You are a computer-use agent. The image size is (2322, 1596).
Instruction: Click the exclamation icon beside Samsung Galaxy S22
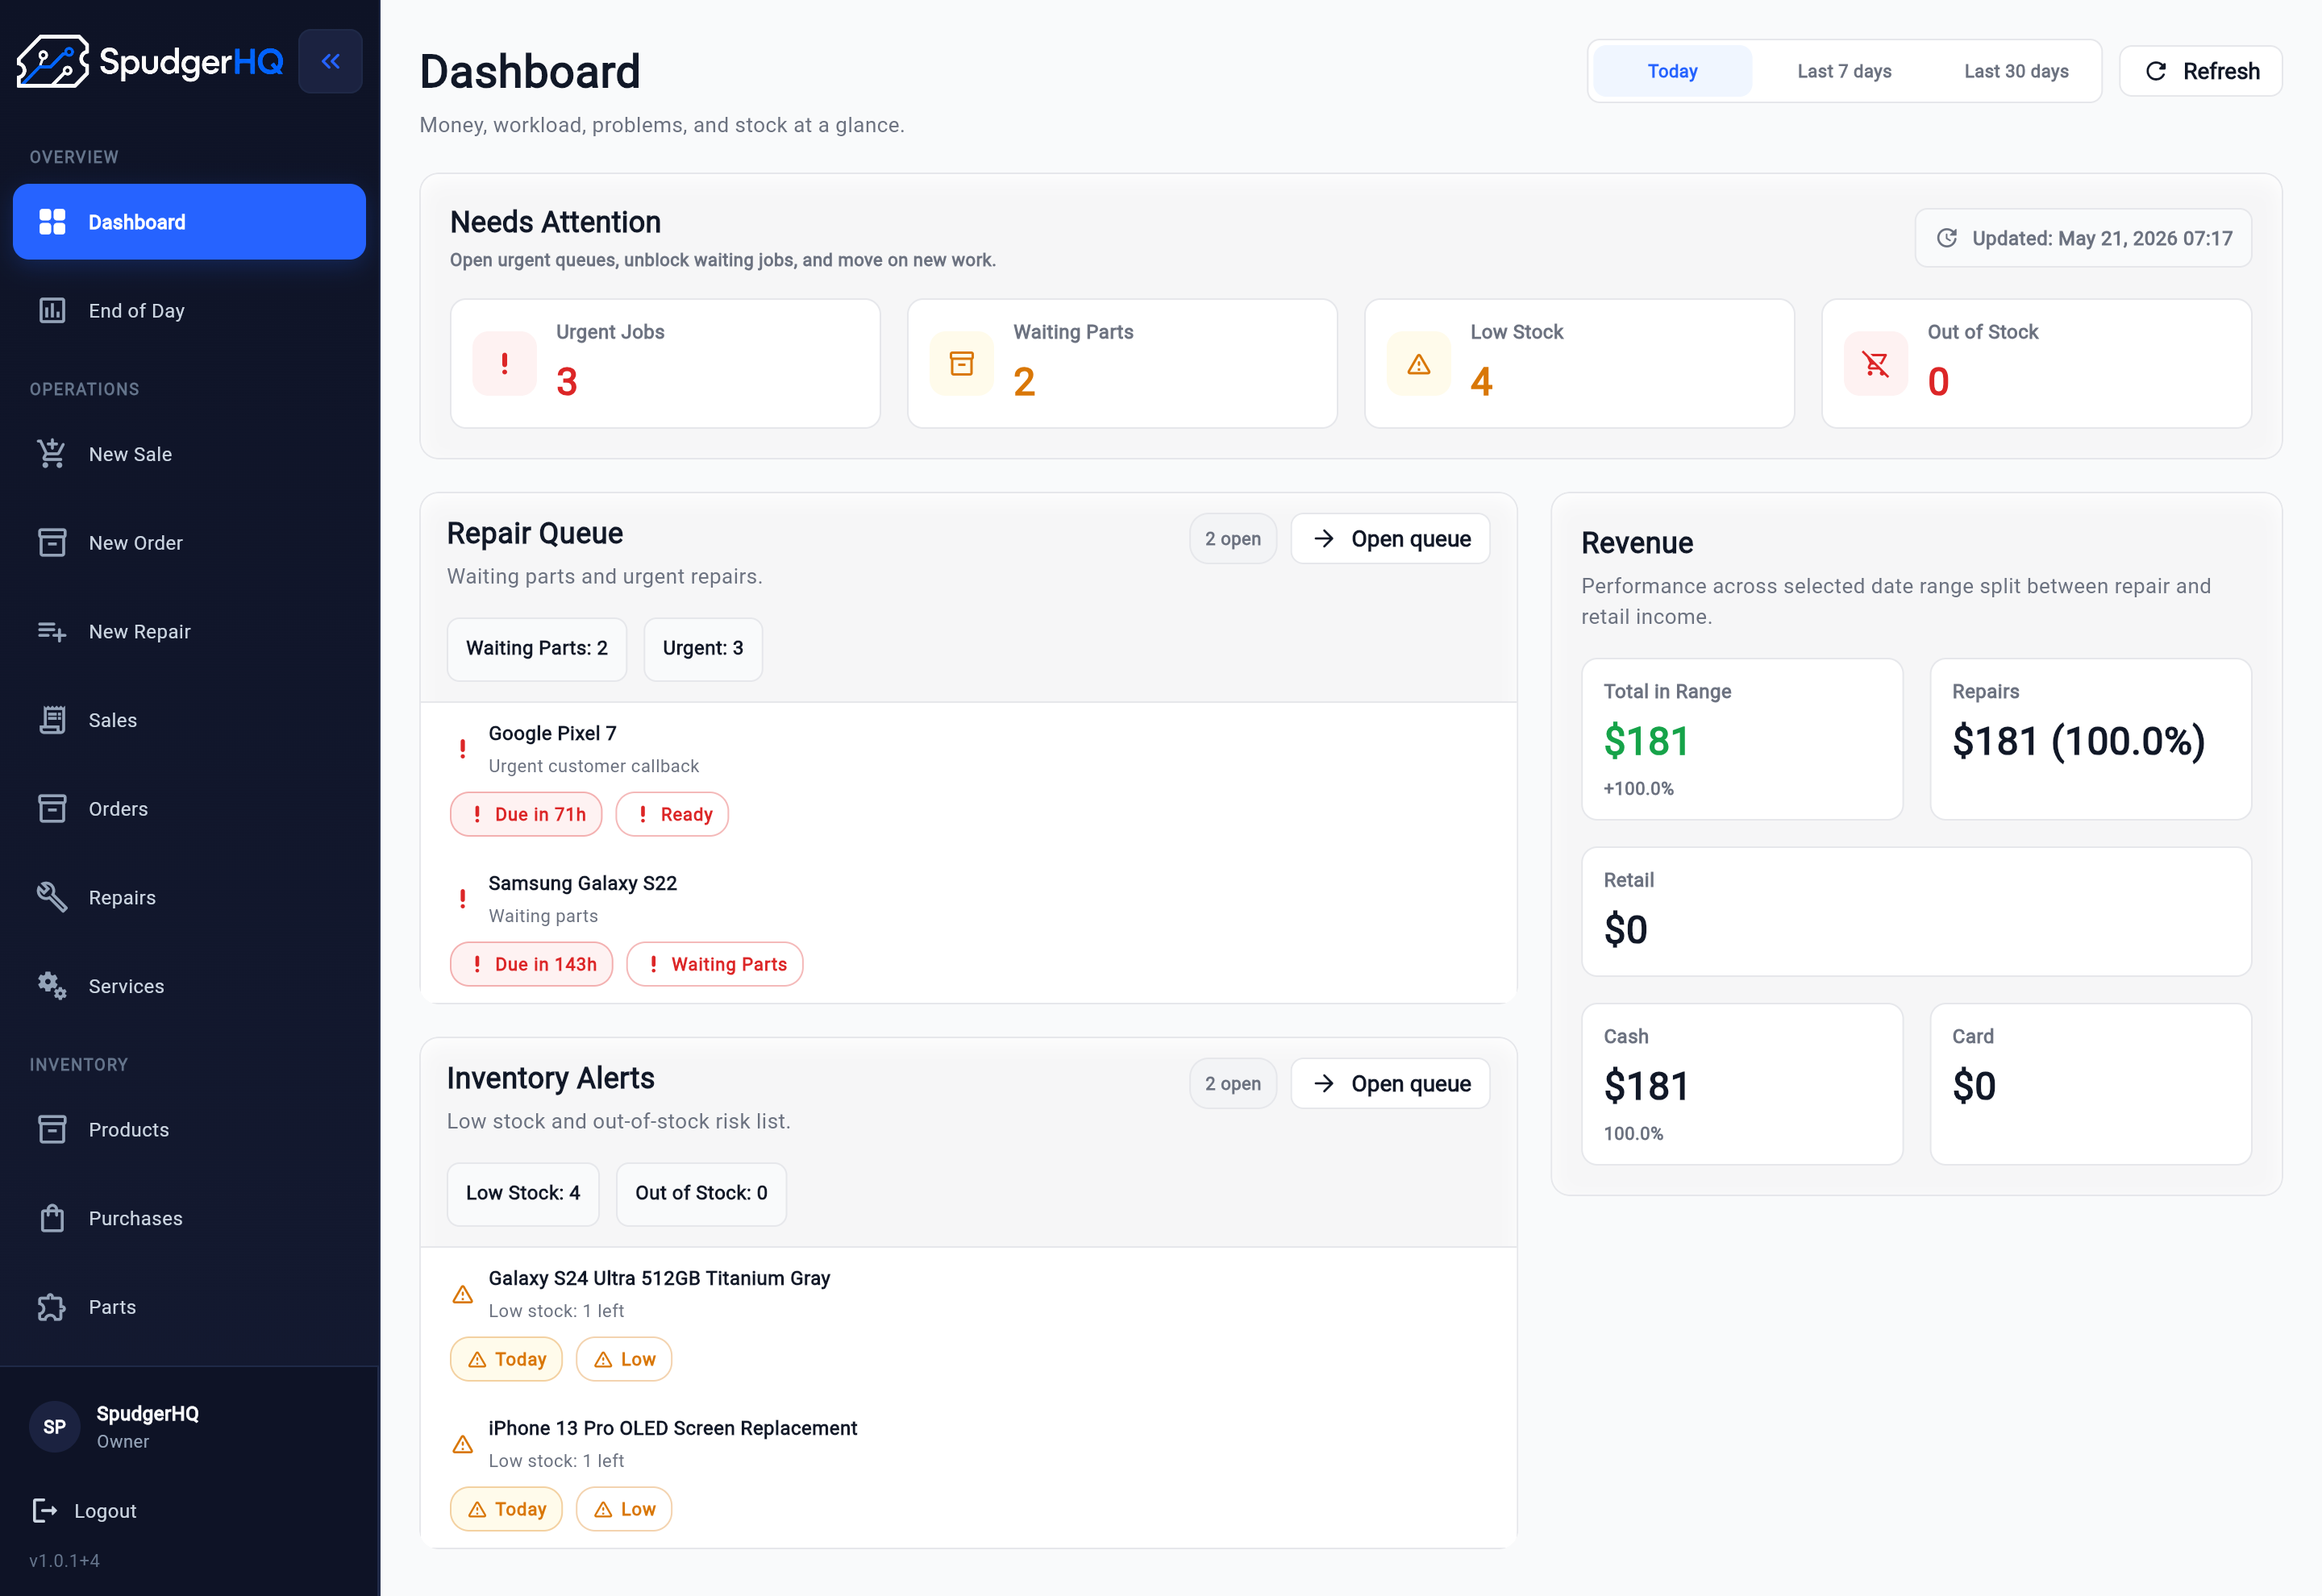[462, 899]
